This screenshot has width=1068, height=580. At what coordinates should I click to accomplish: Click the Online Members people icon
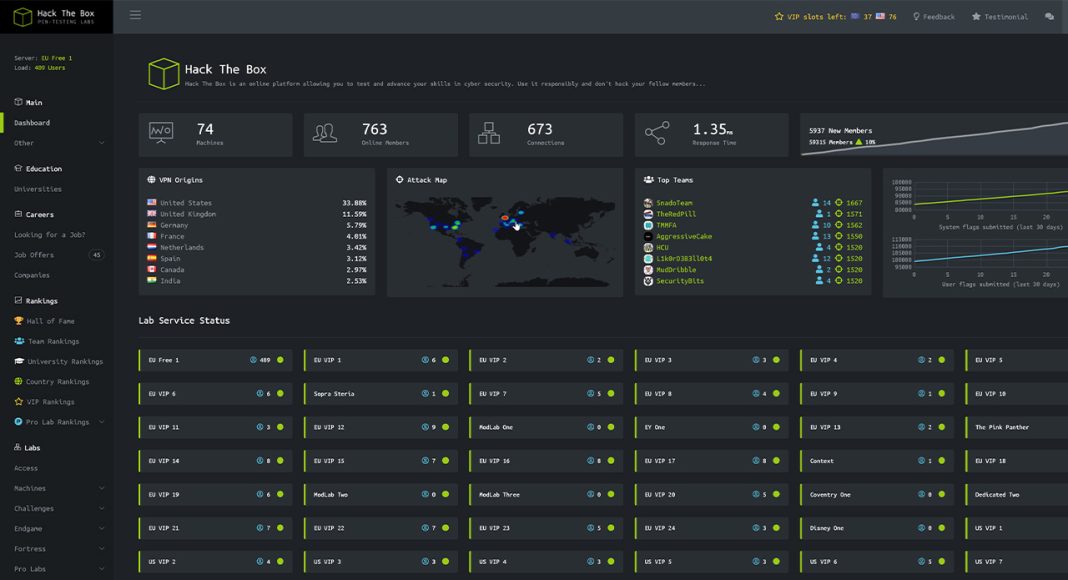pos(325,133)
